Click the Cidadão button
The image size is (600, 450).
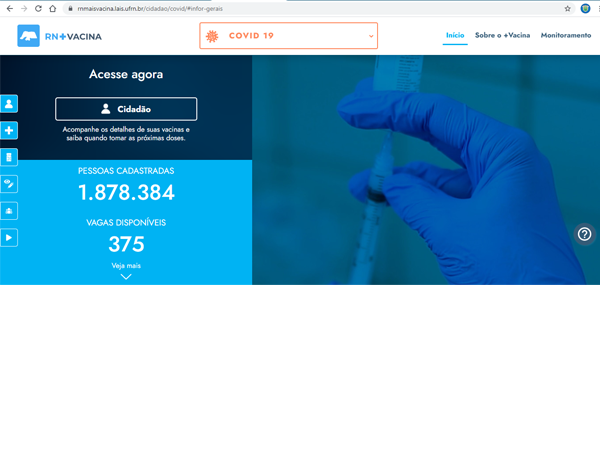[x=126, y=109]
